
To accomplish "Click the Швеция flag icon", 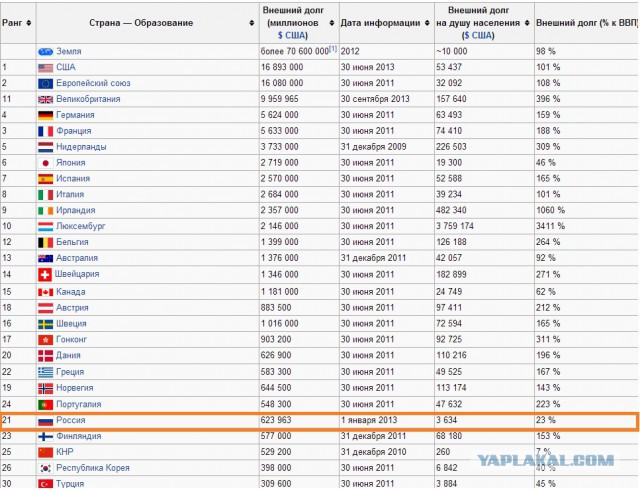I will point(45,324).
